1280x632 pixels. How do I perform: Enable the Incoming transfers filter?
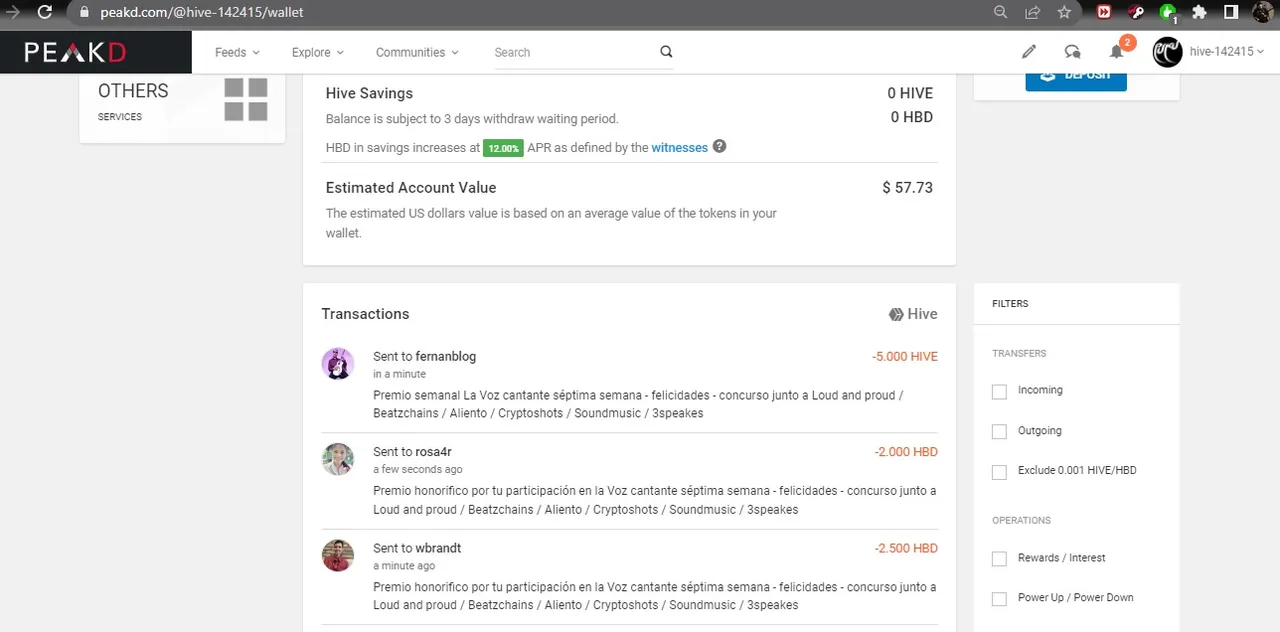[999, 392]
